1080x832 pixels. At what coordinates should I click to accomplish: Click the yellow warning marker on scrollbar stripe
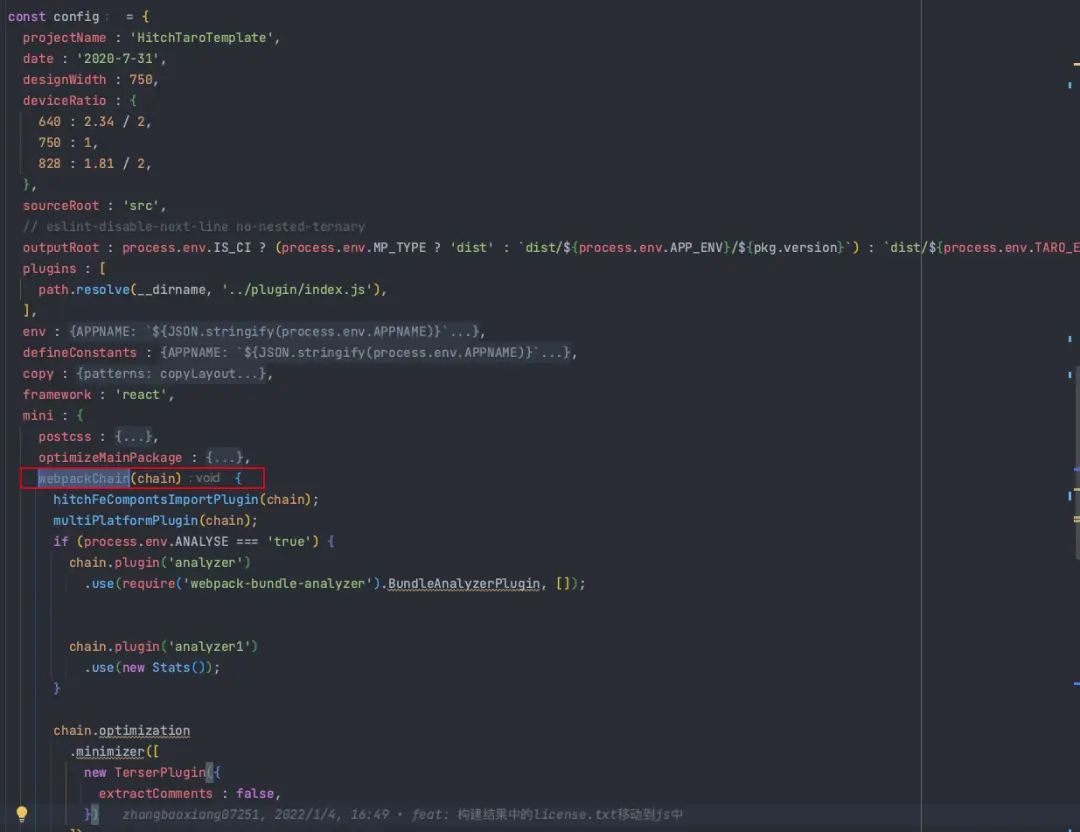click(1076, 64)
